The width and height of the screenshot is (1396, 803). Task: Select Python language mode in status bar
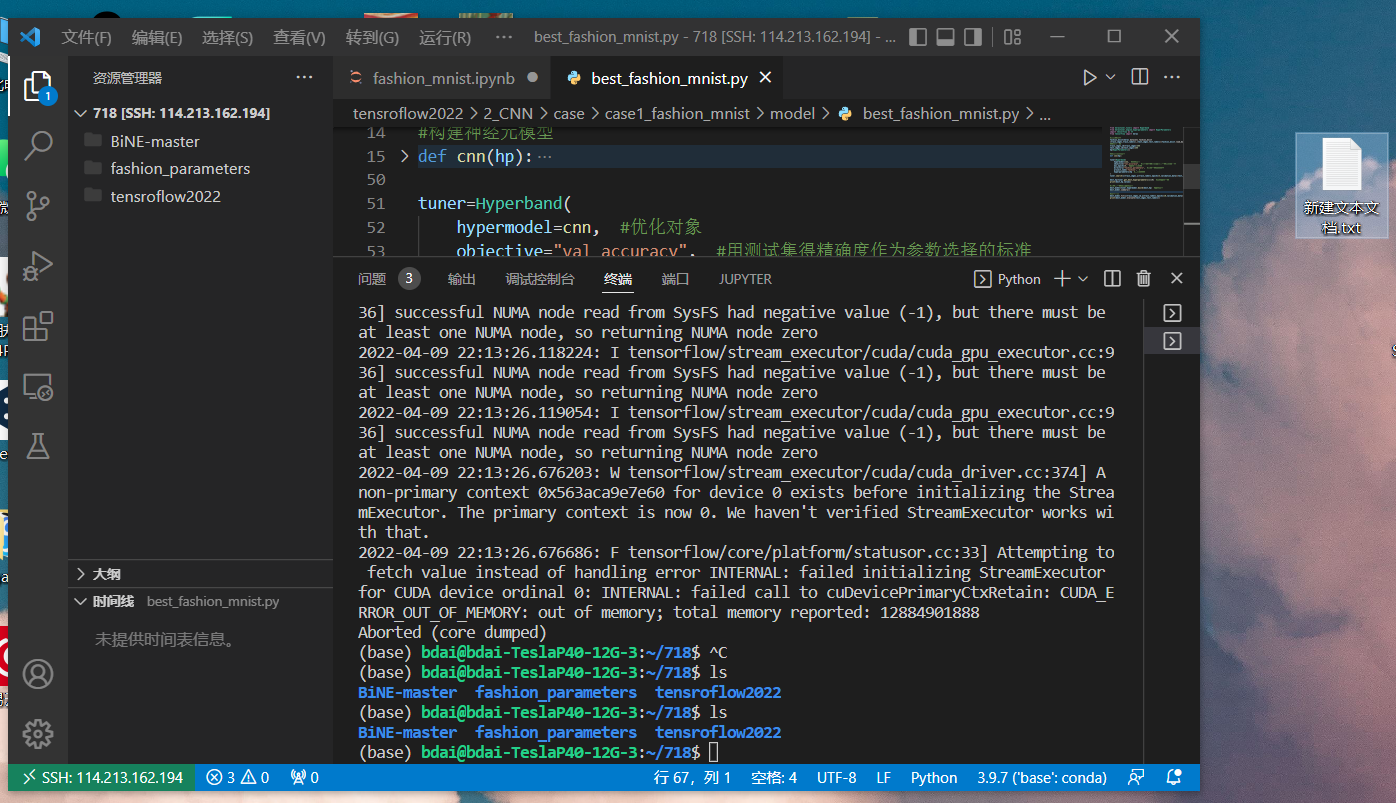[934, 777]
